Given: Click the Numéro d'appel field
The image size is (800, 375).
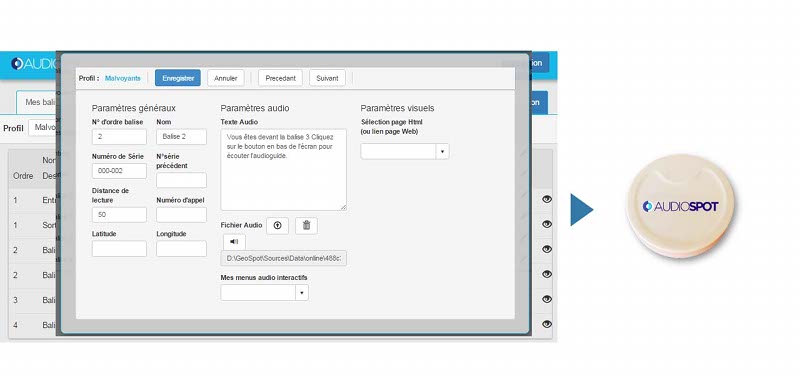Looking at the screenshot, I should pos(182,215).
